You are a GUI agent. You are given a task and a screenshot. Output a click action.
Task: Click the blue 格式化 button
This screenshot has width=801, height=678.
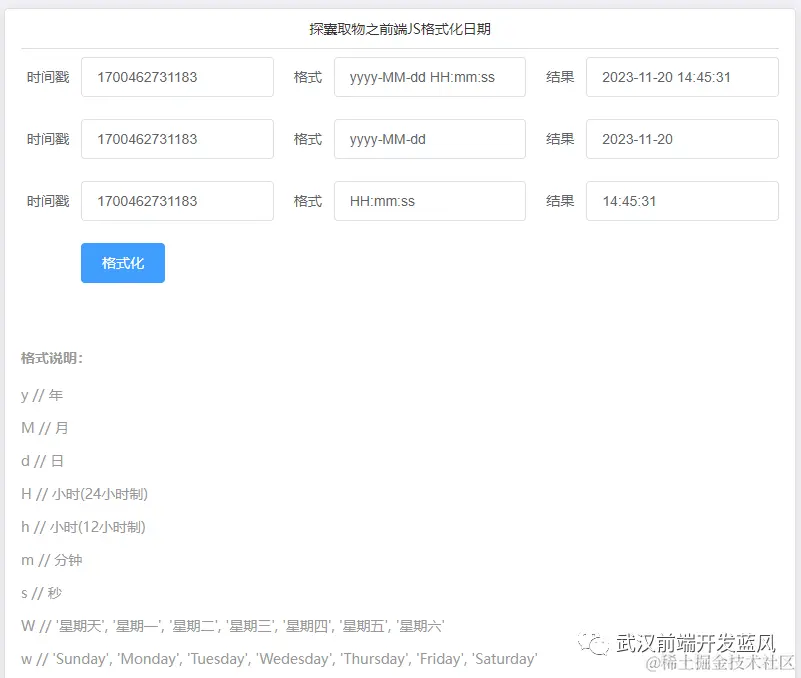pyautogui.click(x=123, y=263)
